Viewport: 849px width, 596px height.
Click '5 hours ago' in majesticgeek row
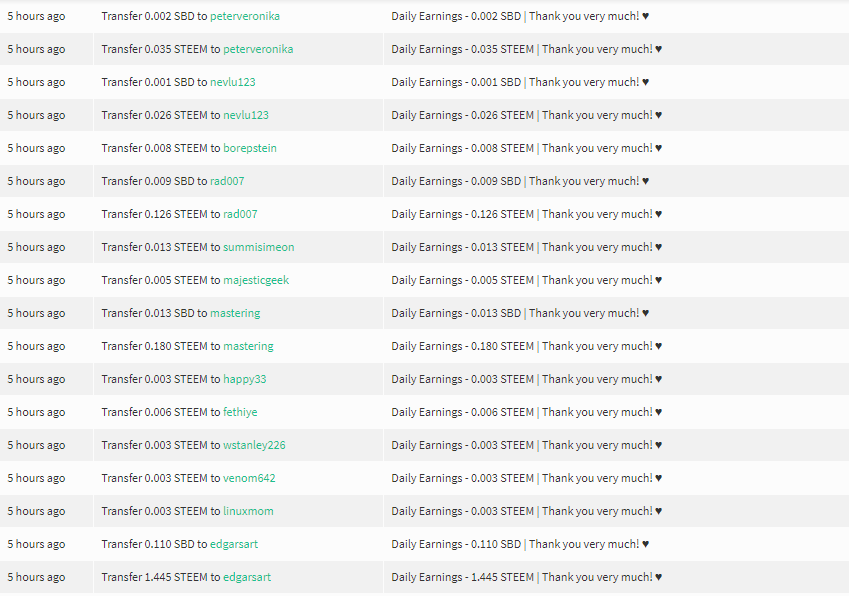pos(36,280)
